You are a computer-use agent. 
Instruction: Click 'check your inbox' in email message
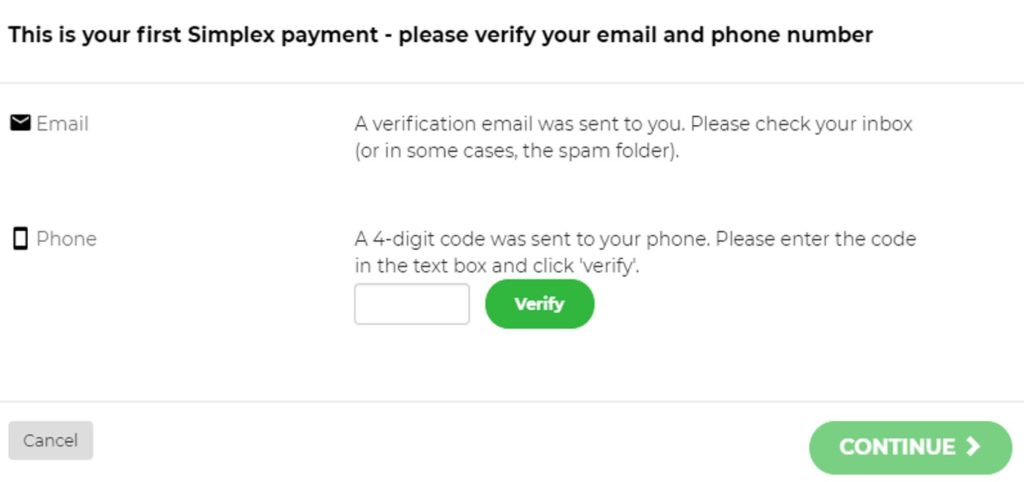click(x=830, y=123)
